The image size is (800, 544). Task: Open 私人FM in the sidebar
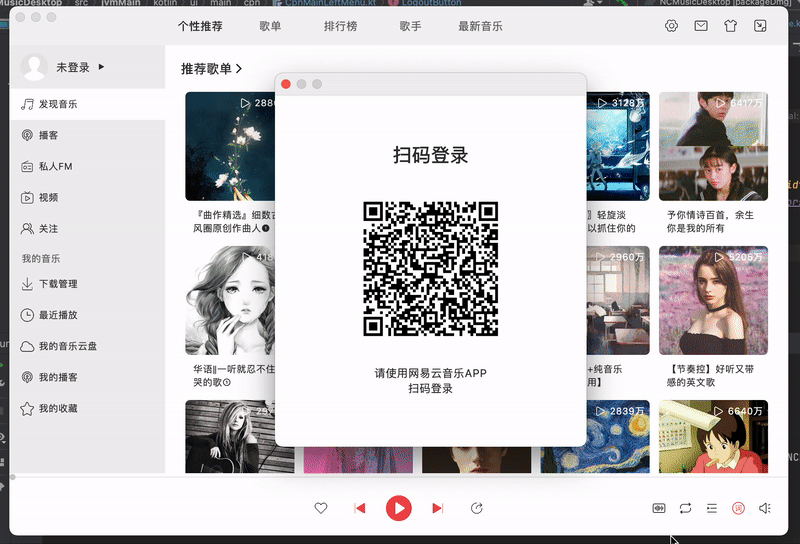[87, 166]
